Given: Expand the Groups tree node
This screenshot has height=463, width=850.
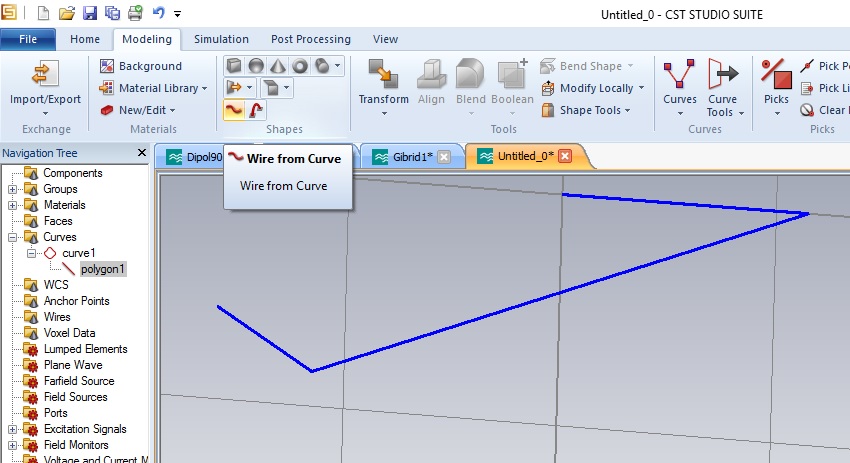Looking at the screenshot, I should (x=12, y=189).
